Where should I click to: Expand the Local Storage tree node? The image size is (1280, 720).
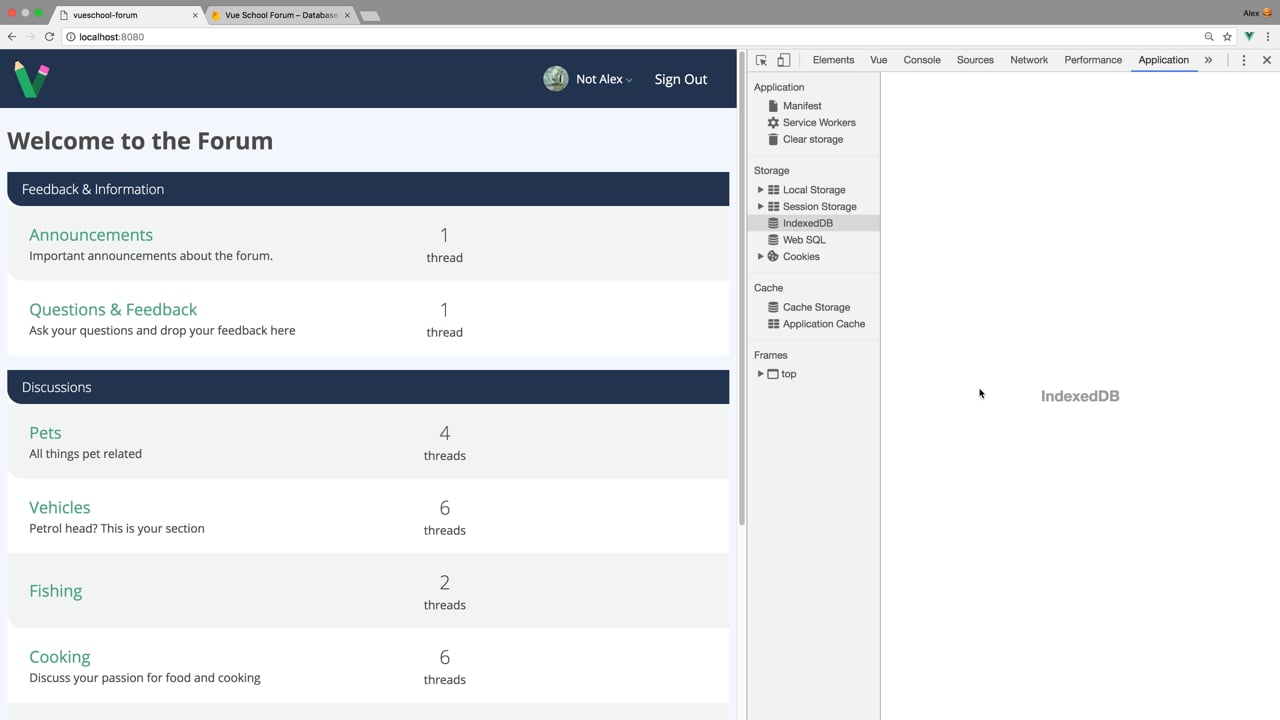[x=760, y=189]
